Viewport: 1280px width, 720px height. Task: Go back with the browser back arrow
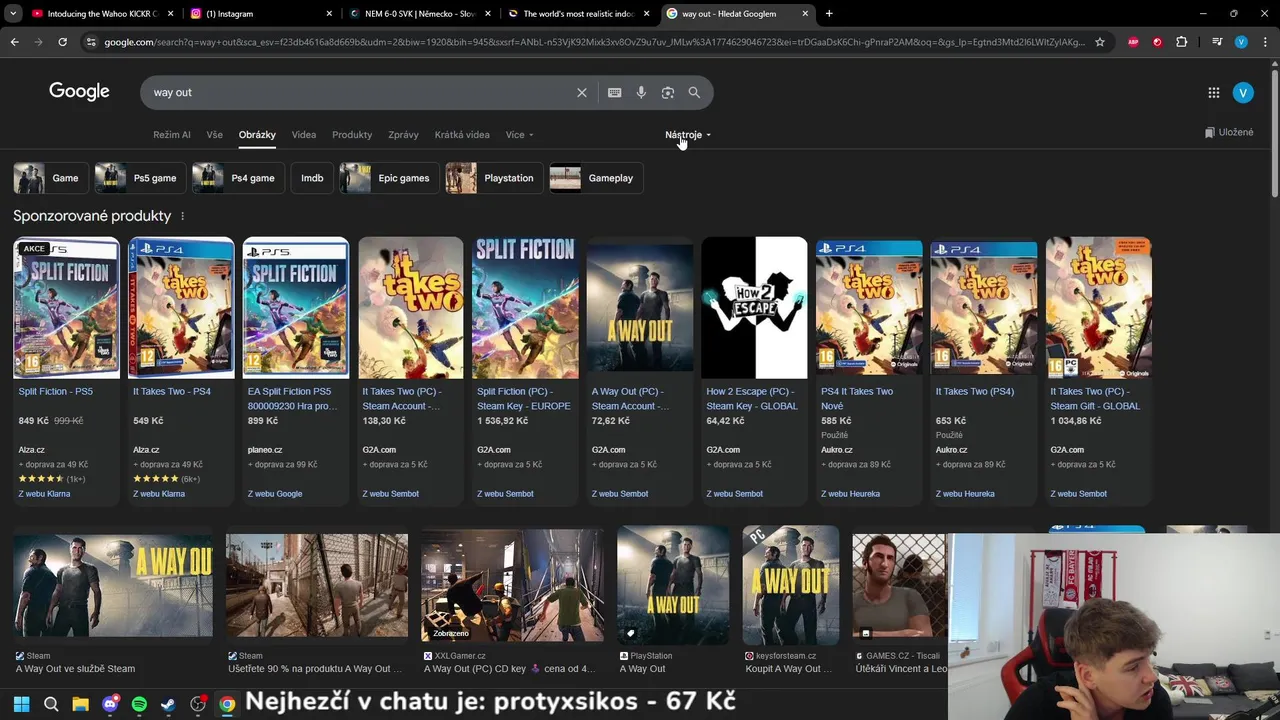[x=14, y=42]
